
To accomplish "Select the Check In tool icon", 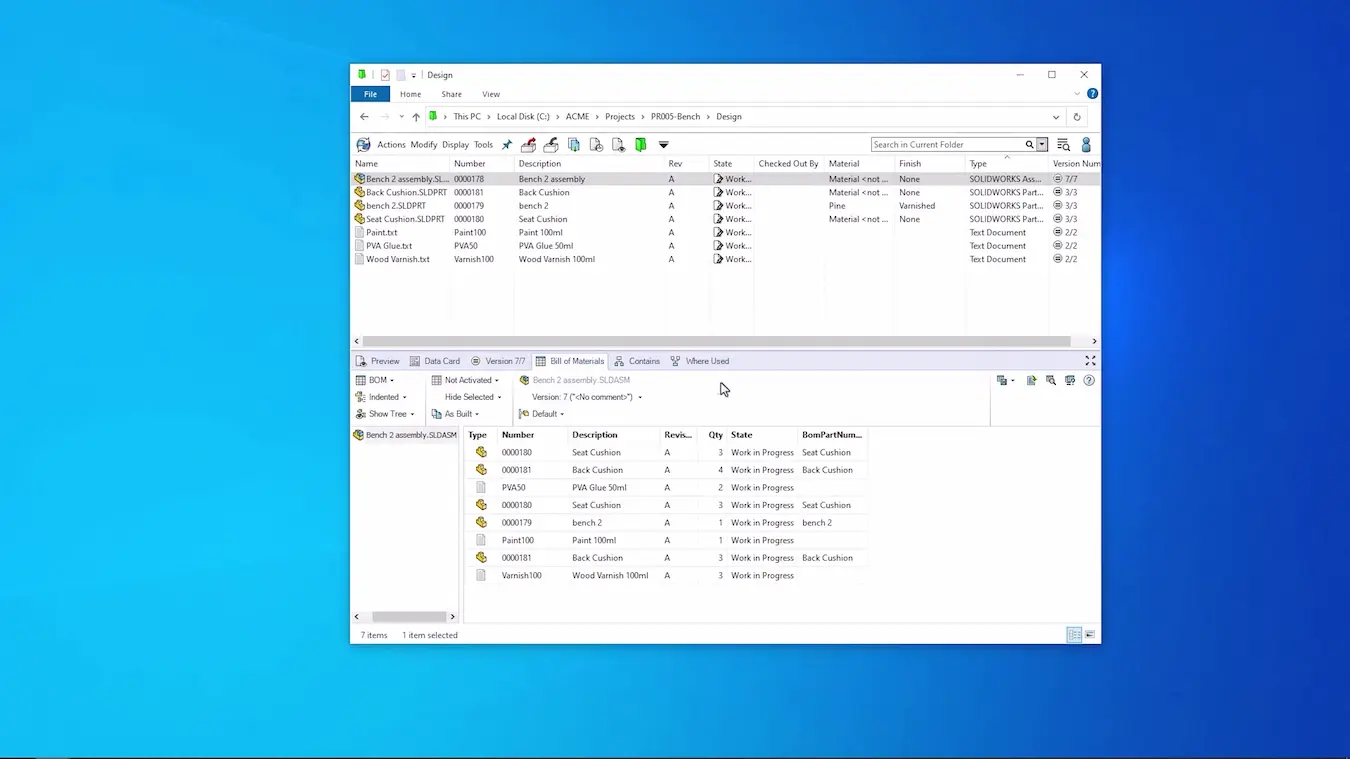I will (x=551, y=144).
